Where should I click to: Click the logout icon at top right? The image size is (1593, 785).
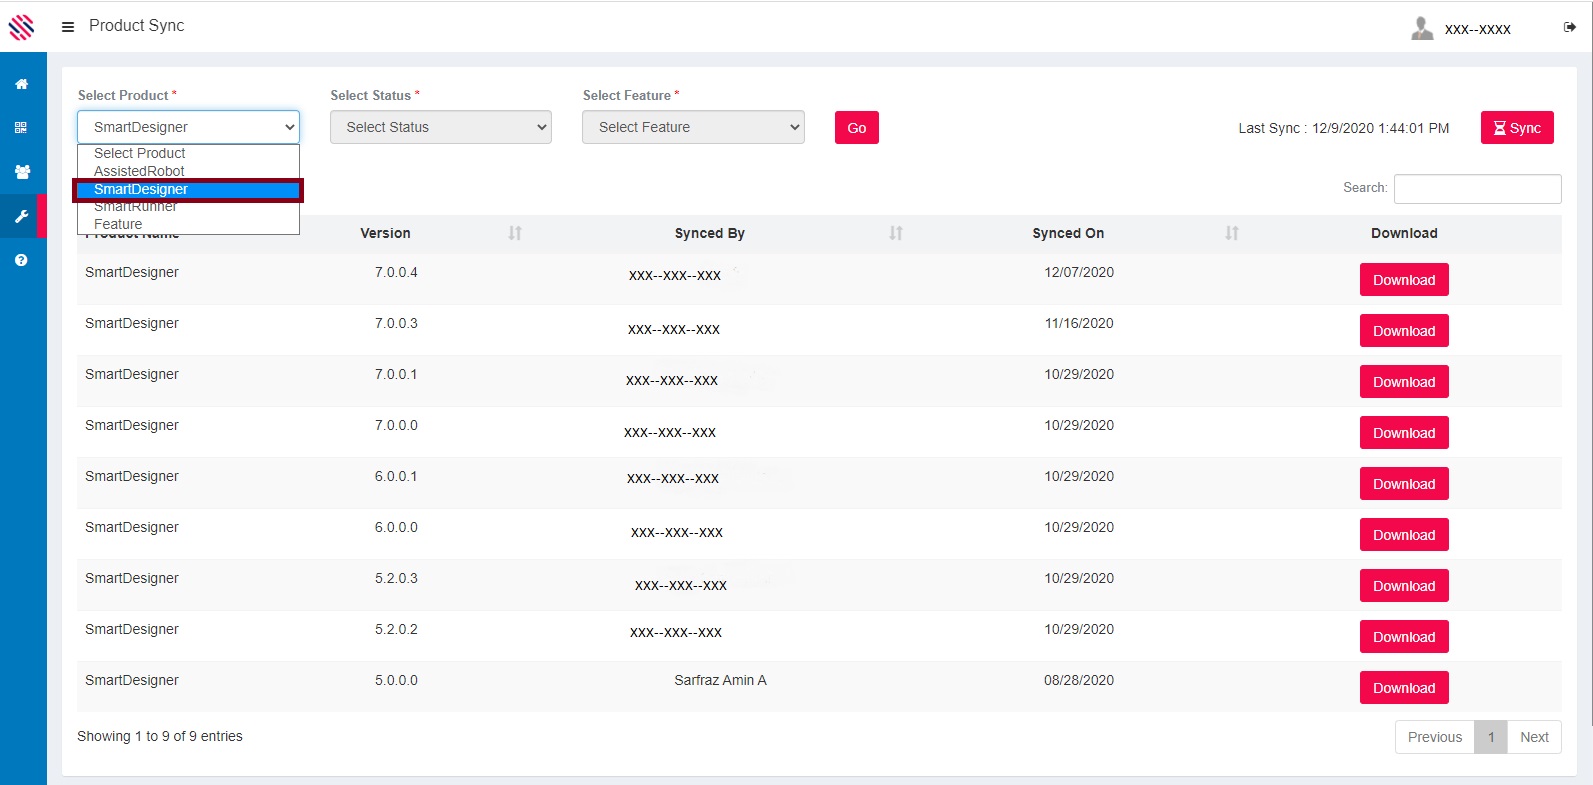(x=1569, y=27)
